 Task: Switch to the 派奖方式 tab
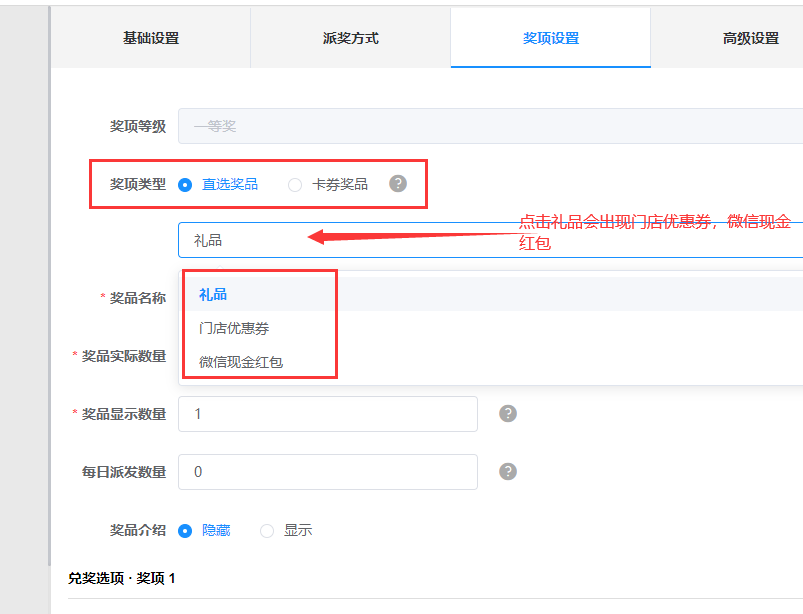click(351, 39)
